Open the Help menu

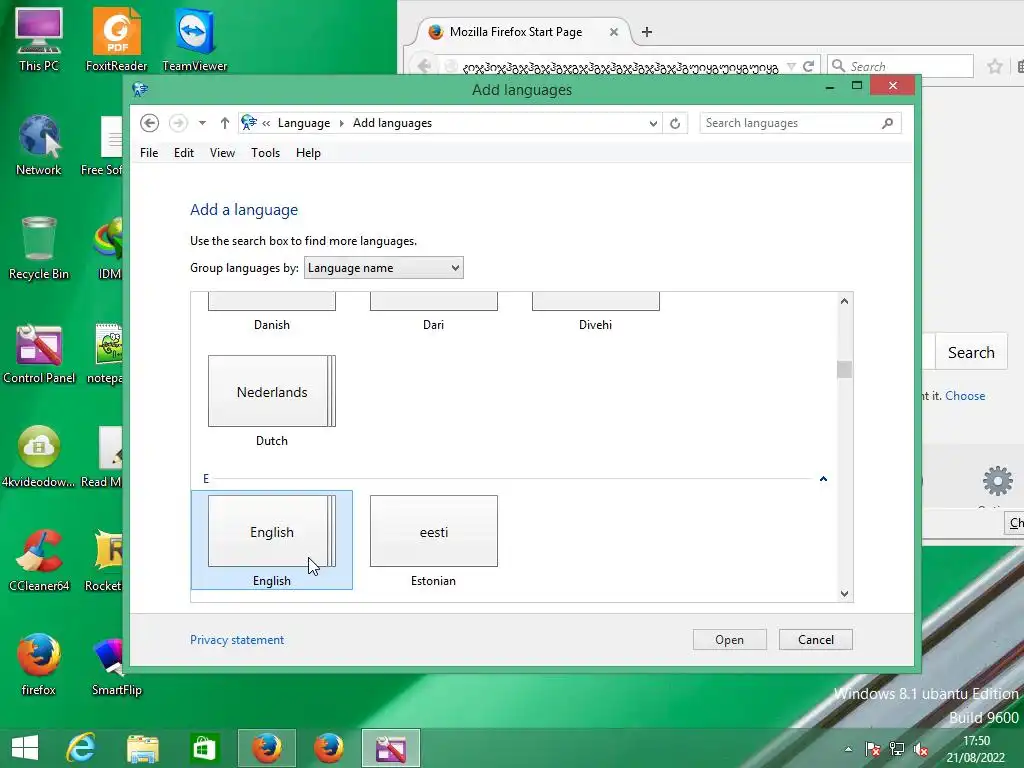click(x=308, y=153)
